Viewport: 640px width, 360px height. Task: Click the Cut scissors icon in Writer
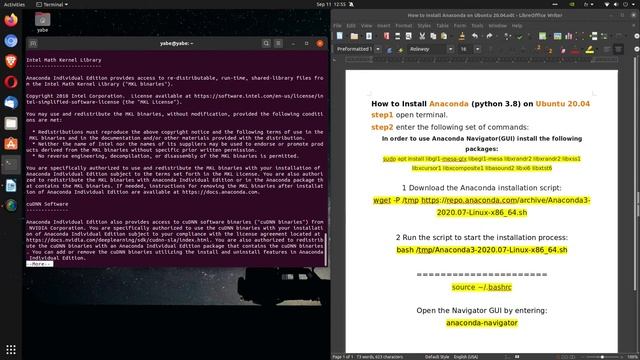(422, 36)
